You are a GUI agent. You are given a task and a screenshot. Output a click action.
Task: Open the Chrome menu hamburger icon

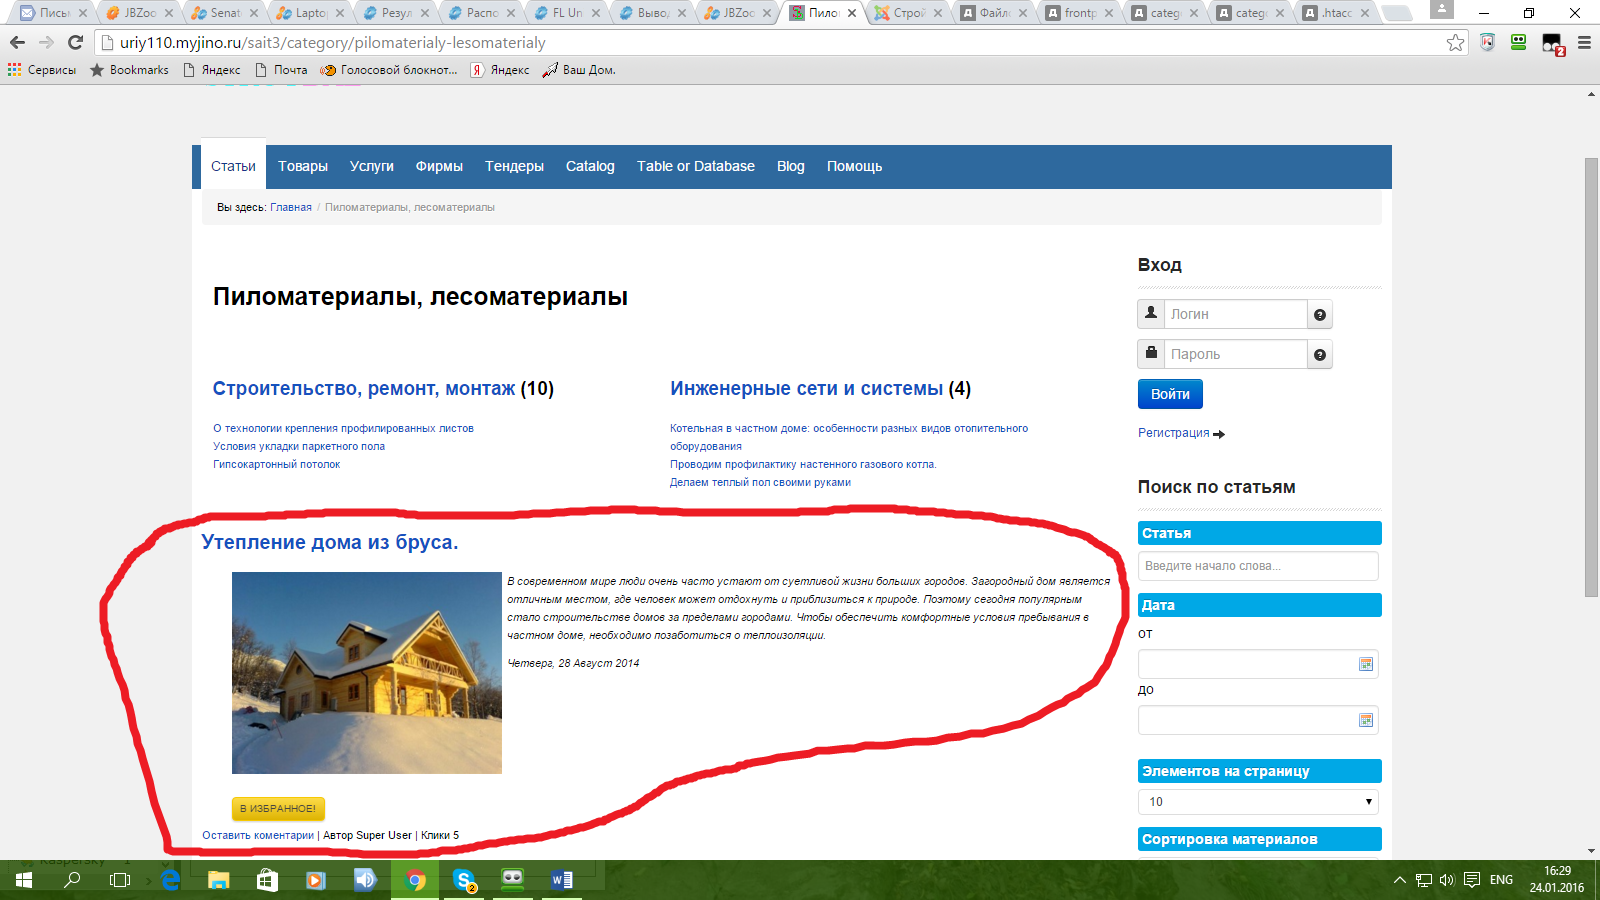point(1584,42)
